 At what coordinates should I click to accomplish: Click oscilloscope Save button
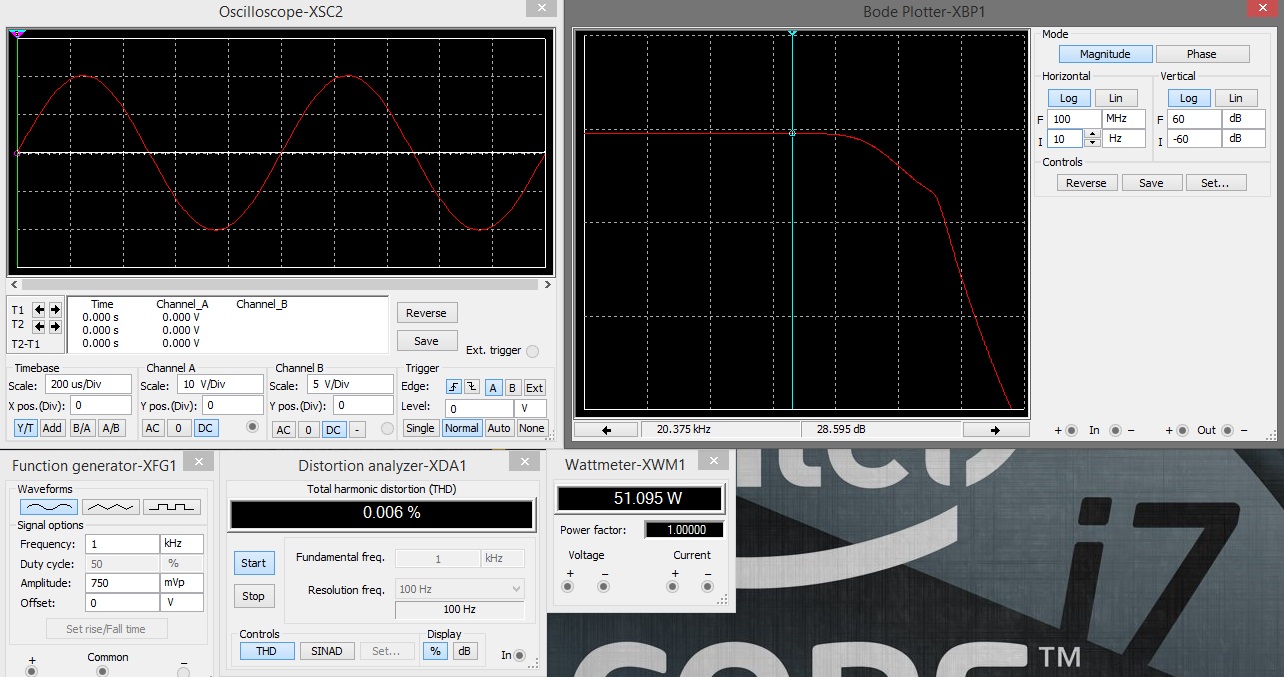pyautogui.click(x=427, y=341)
